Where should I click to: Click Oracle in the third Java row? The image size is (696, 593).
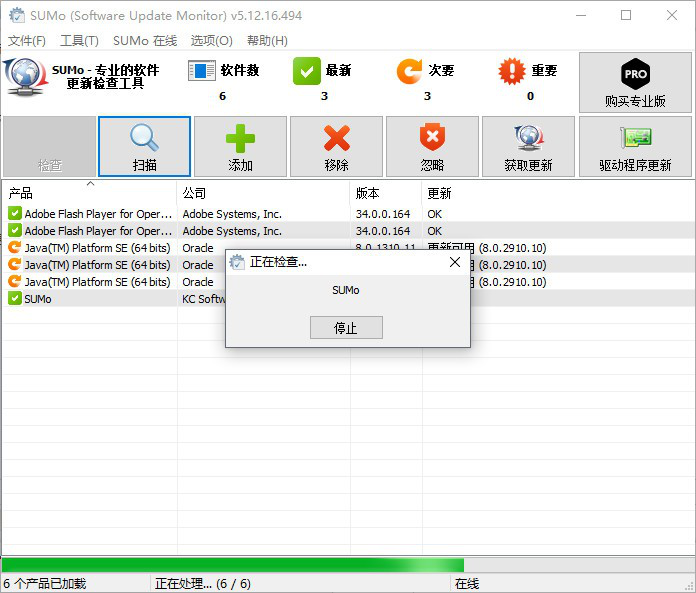pos(198,282)
